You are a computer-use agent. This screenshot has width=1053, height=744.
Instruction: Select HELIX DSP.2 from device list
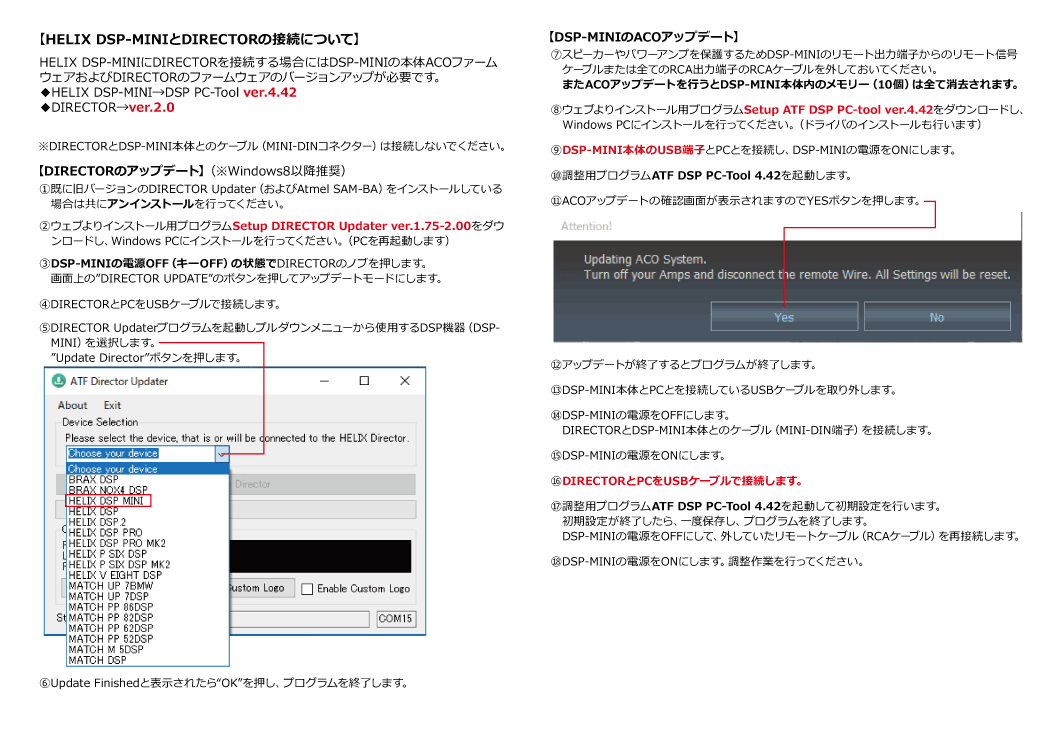[x=148, y=522]
